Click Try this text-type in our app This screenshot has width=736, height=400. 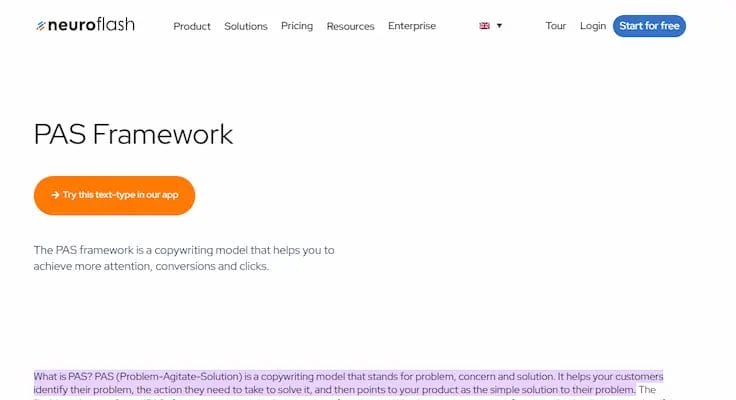tap(121, 195)
